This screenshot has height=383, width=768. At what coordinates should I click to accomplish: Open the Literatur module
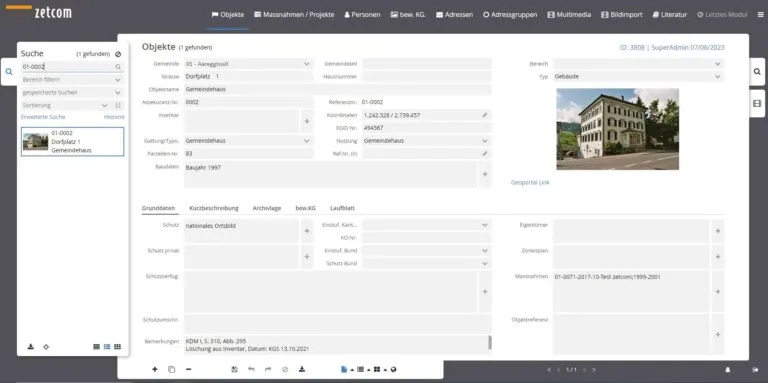tap(670, 15)
